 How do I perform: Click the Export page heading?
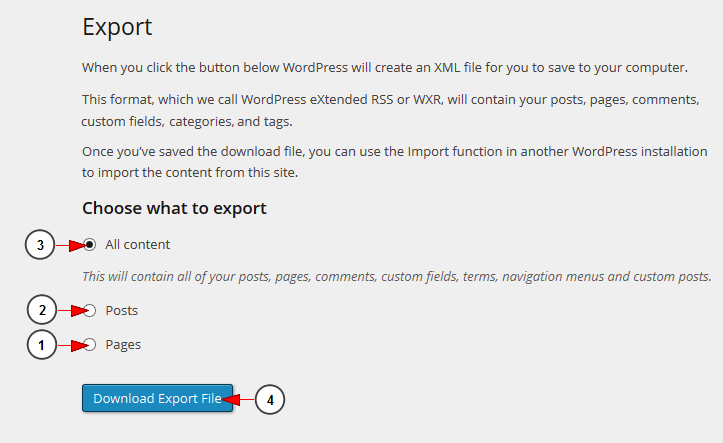(x=117, y=27)
